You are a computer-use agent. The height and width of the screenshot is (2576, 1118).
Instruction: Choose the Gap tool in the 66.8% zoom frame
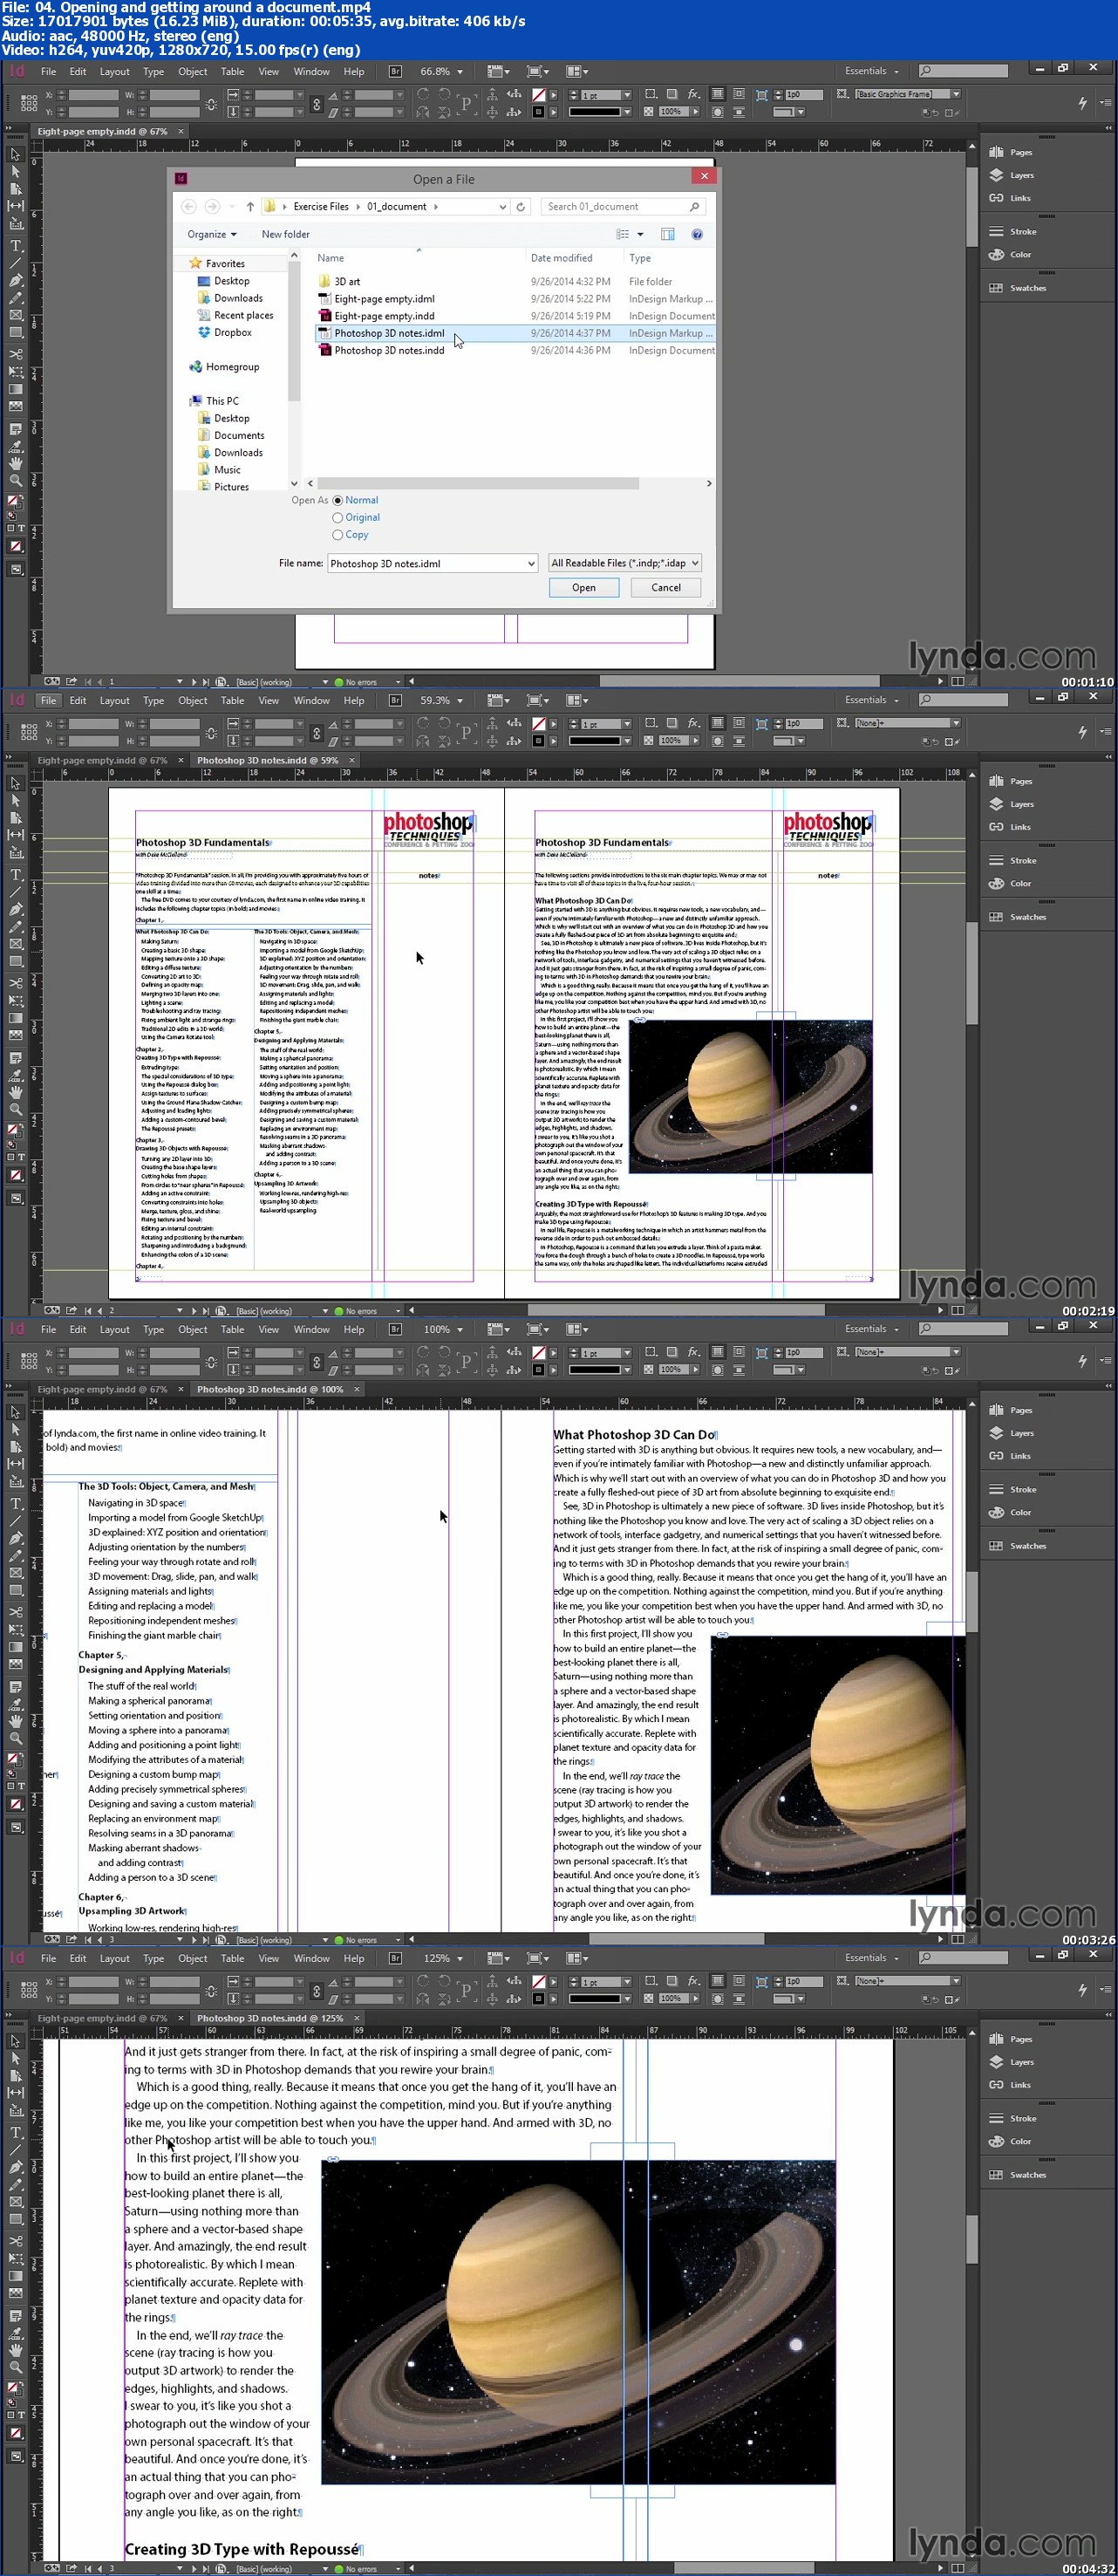16,206
